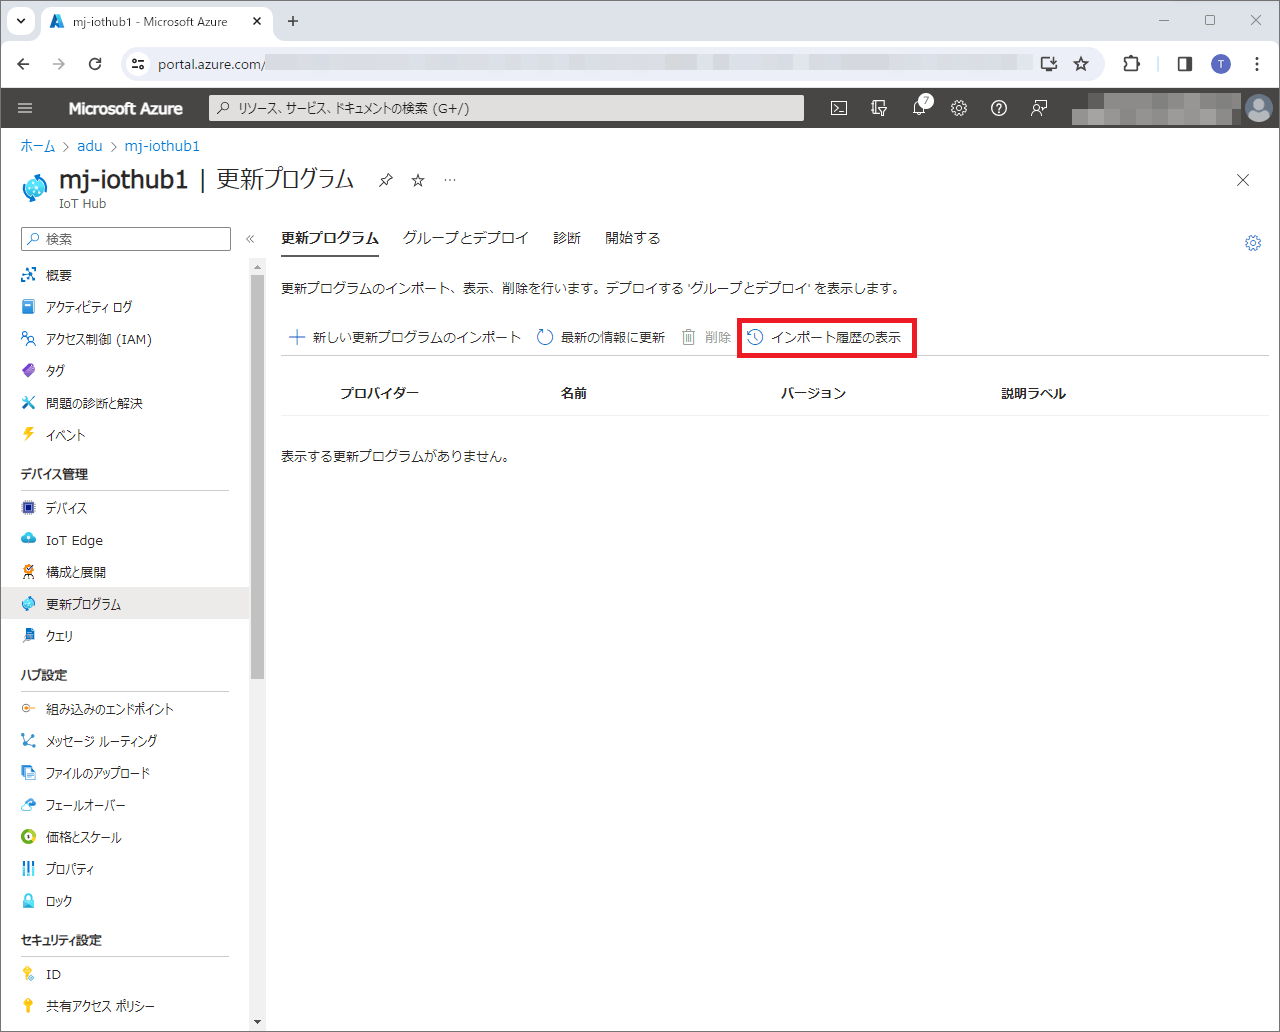Sort by 名前 column header
1280x1032 pixels.
pyautogui.click(x=574, y=393)
